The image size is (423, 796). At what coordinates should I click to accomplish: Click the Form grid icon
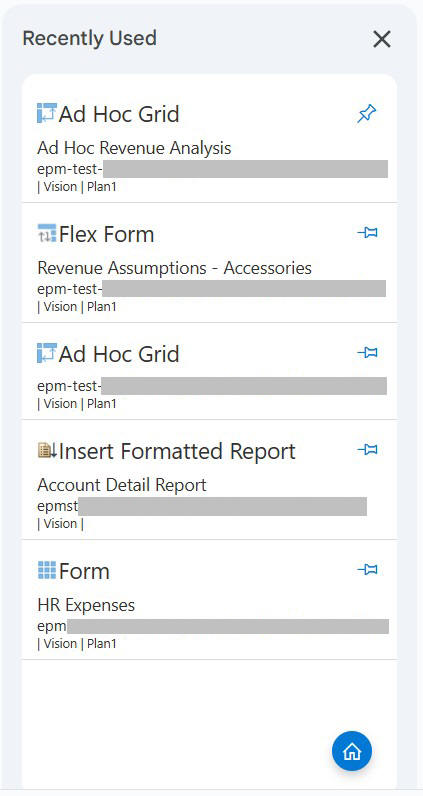47,570
